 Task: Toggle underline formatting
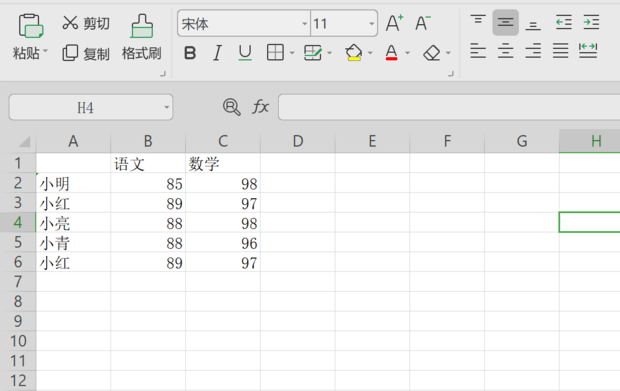tap(245, 53)
